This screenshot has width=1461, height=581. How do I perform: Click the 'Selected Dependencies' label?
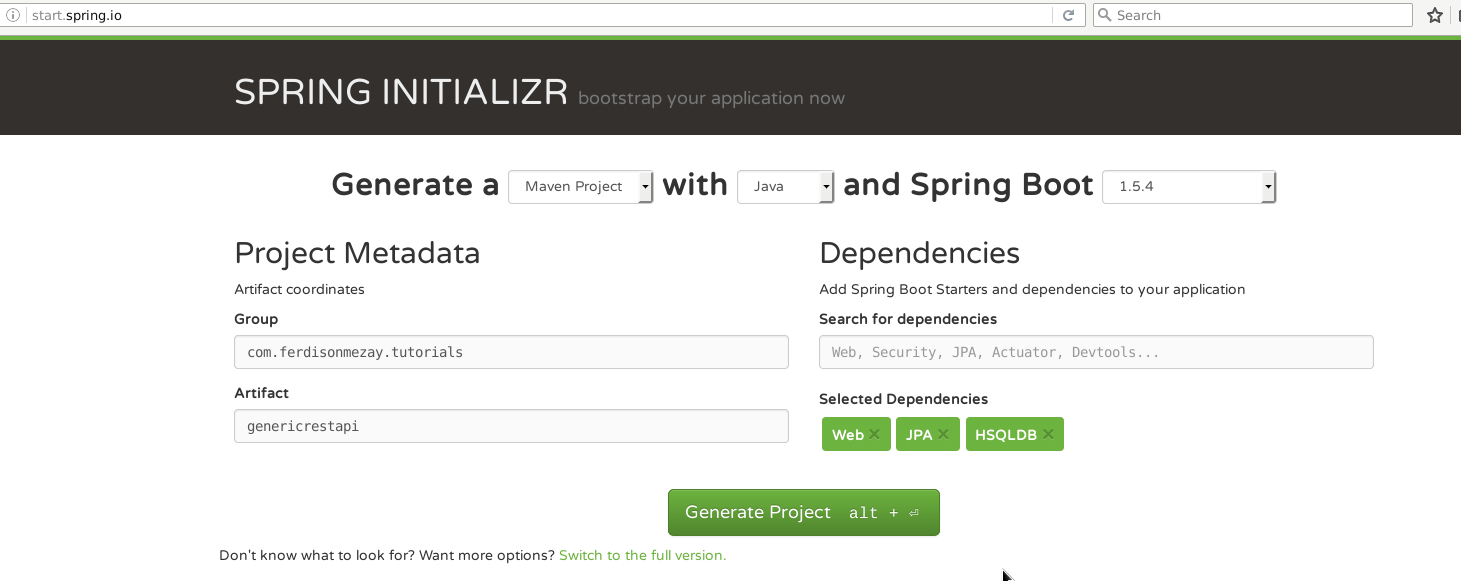(903, 399)
